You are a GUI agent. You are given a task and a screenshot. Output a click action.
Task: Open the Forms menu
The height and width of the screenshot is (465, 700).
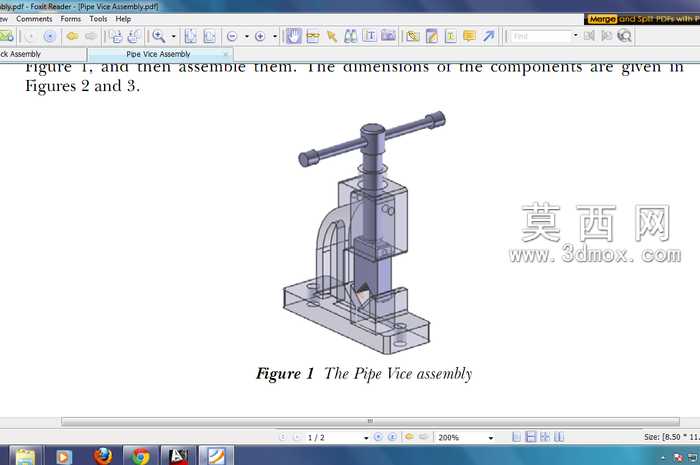(71, 19)
